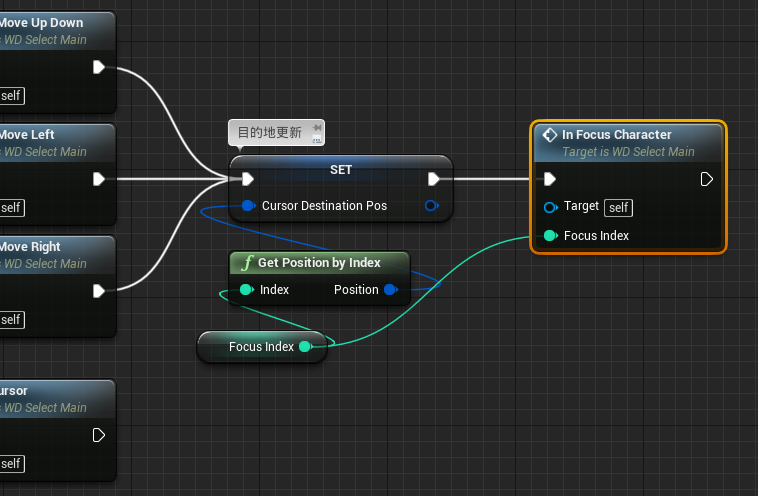758x496 pixels.
Task: Click the Cursor Destination Pos input pin
Action: 248,205
